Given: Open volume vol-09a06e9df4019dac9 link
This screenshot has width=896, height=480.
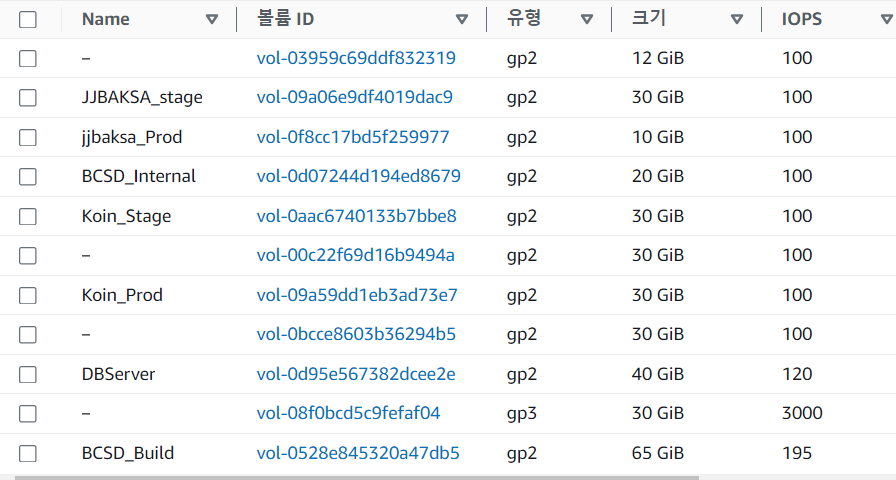Looking at the screenshot, I should tap(354, 97).
